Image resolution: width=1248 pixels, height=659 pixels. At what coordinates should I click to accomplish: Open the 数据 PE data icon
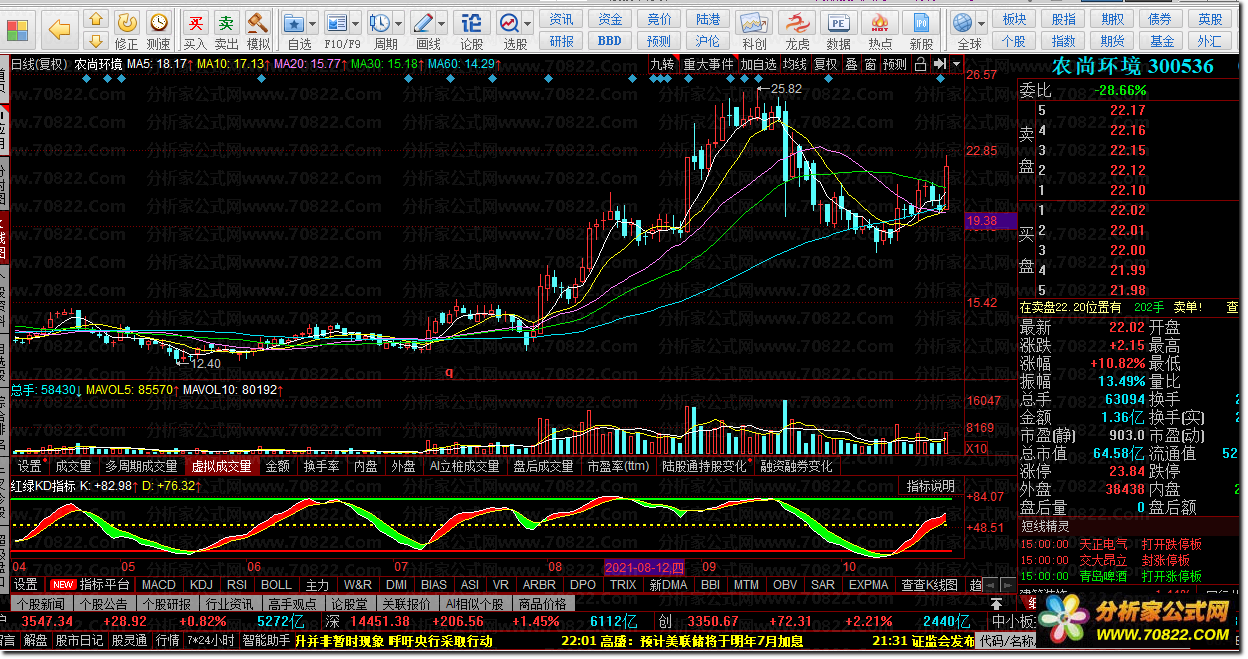839,29
